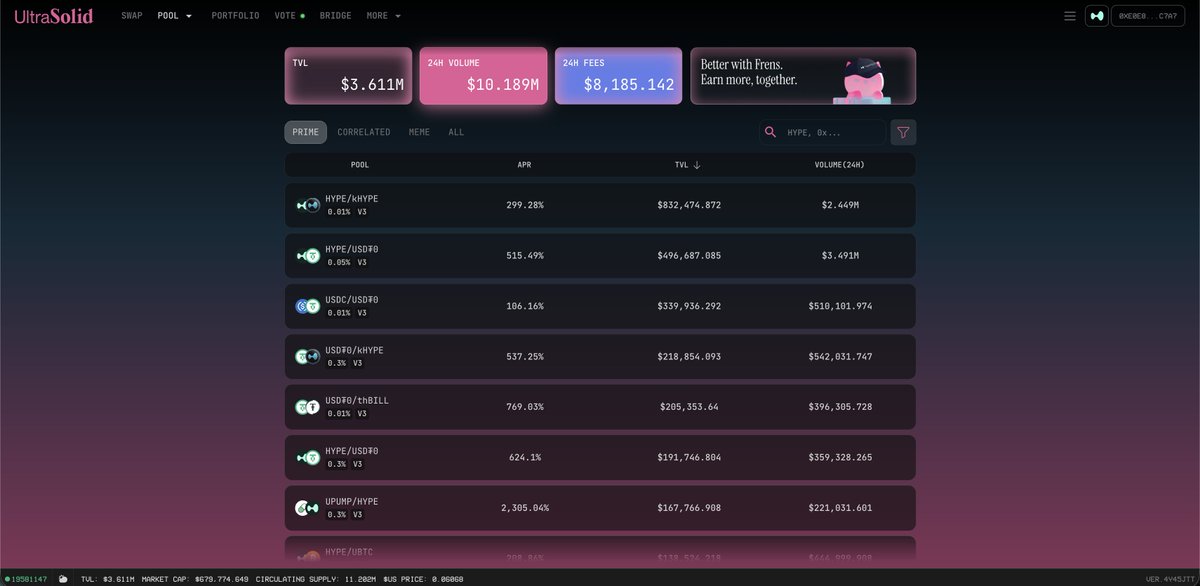Go to the Portfolio page
This screenshot has height=586, width=1200.
[x=235, y=16]
